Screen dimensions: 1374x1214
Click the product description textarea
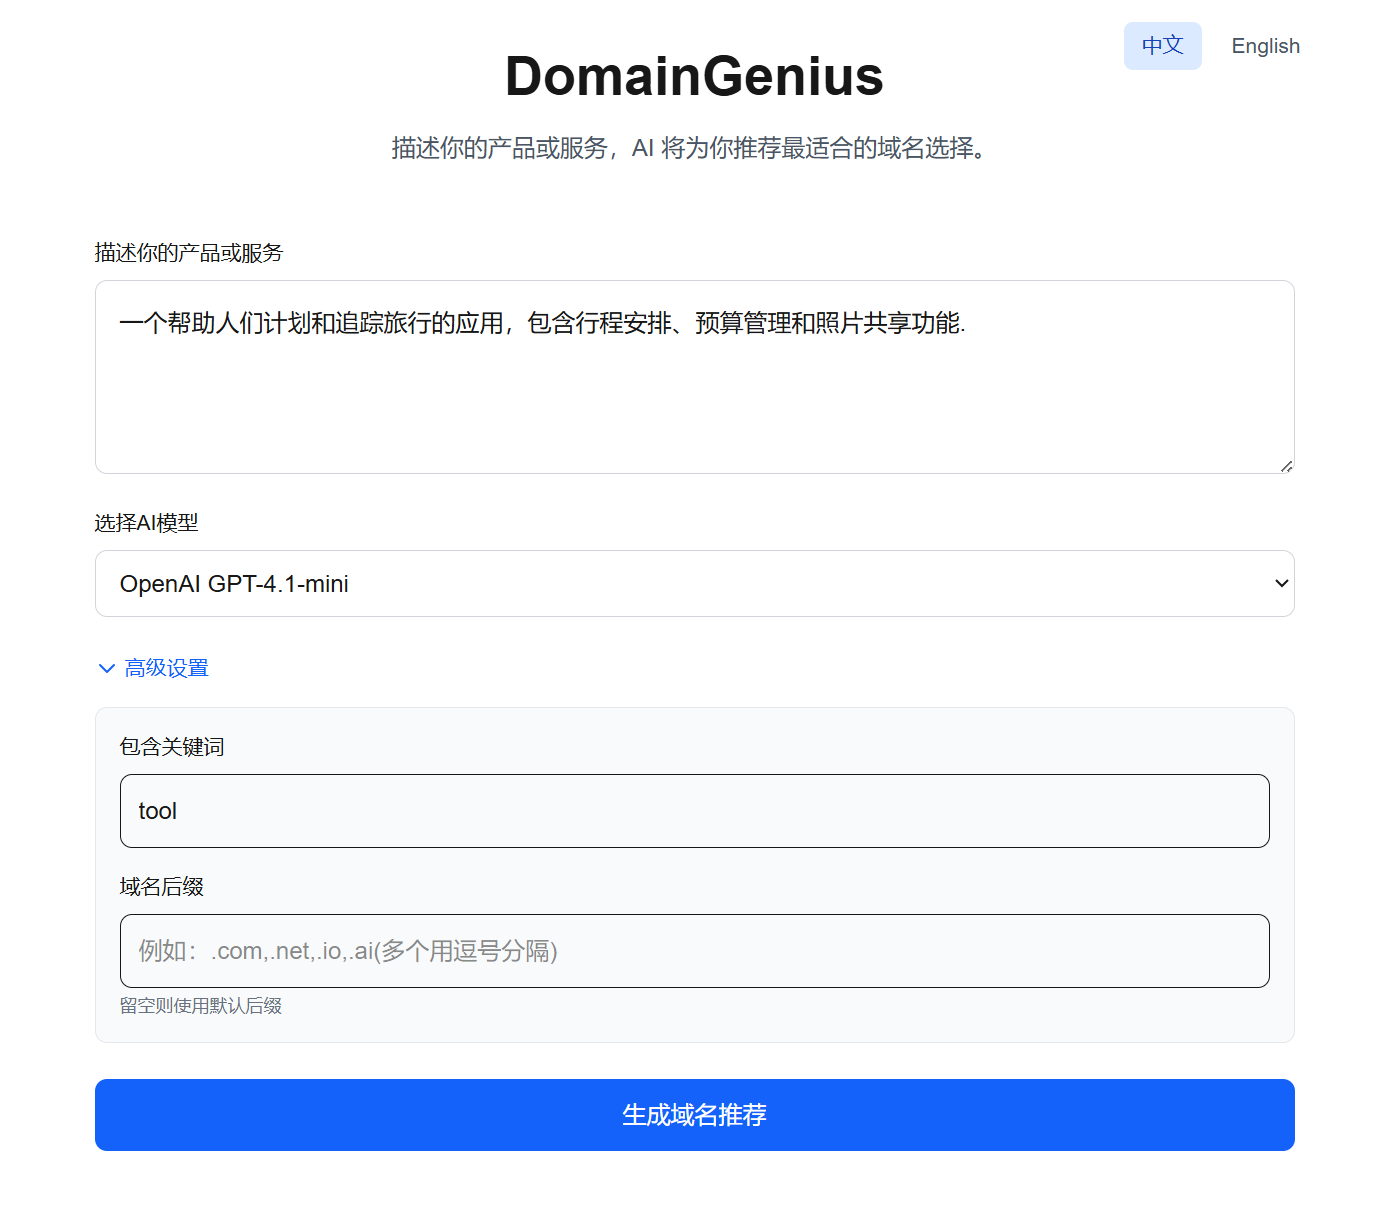[695, 377]
